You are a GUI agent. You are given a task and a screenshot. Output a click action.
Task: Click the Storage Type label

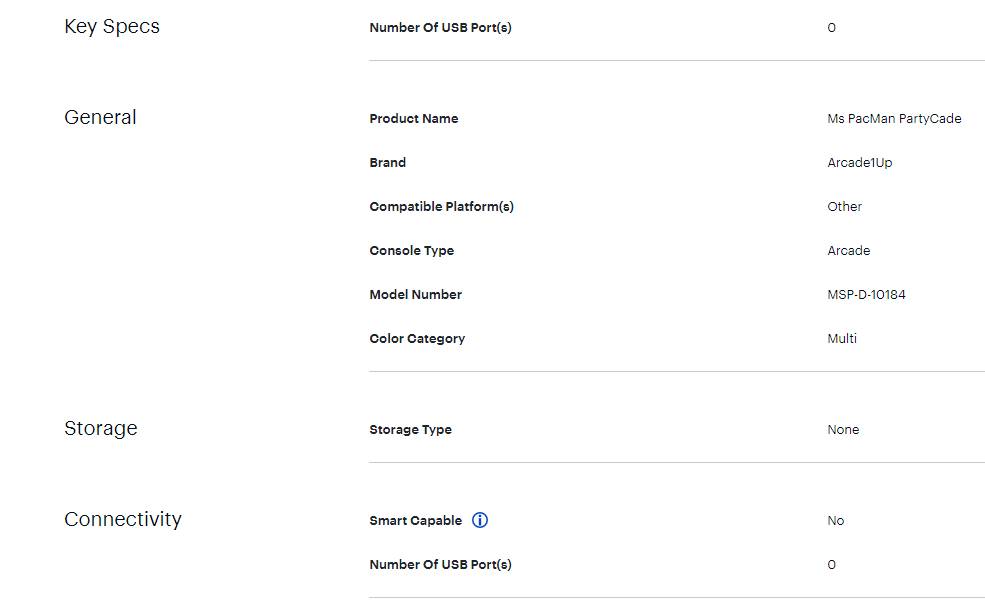410,430
